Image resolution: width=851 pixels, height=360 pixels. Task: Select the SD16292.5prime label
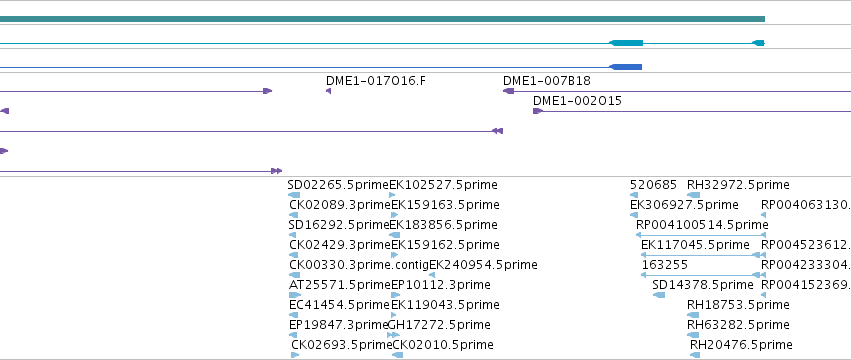tap(339, 225)
